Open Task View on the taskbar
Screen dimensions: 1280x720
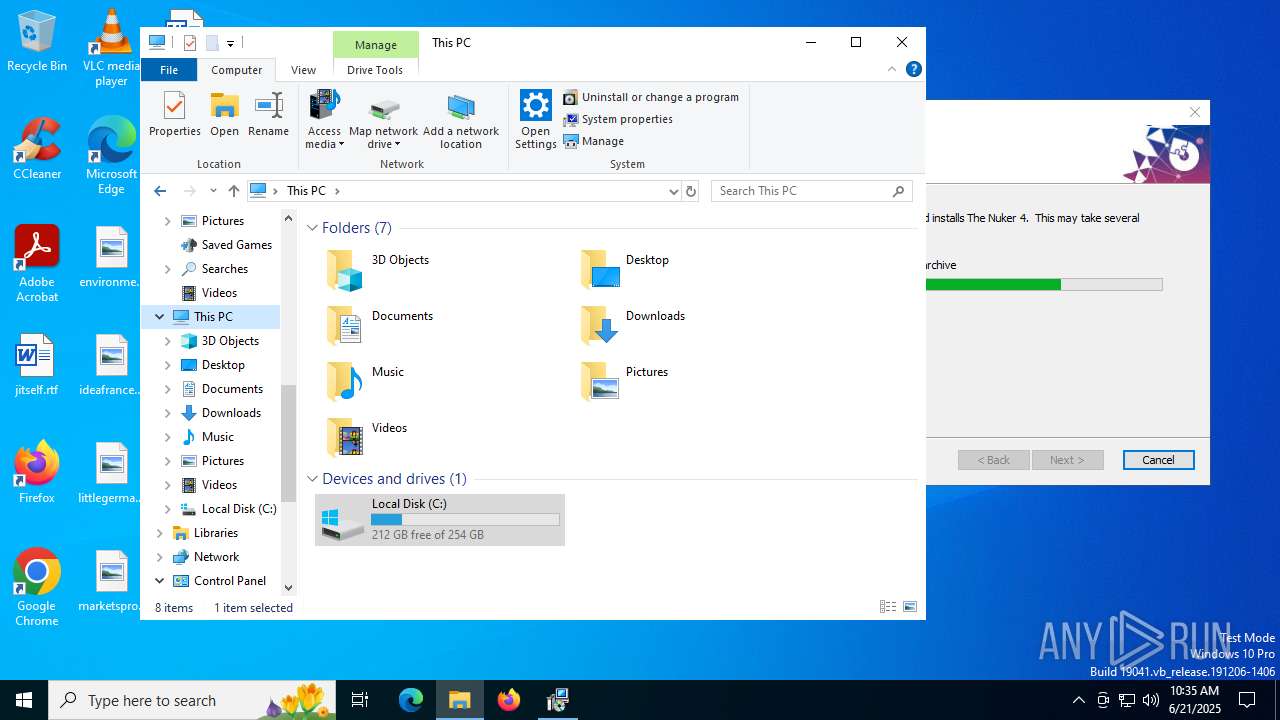coord(360,700)
